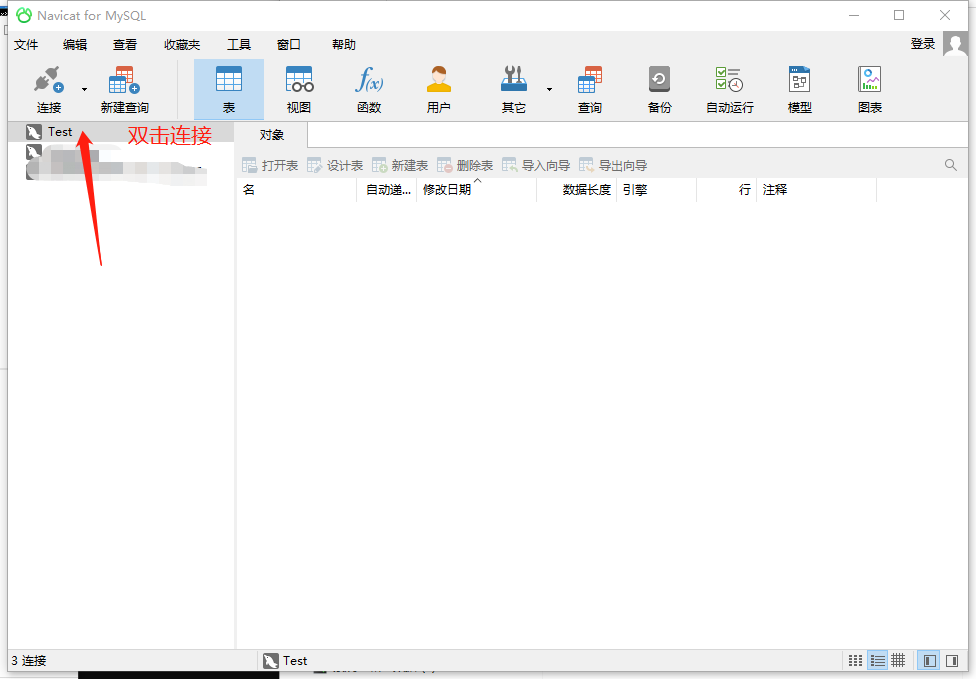Open the Window (窗口) menu
The width and height of the screenshot is (976, 679).
pyautogui.click(x=289, y=45)
